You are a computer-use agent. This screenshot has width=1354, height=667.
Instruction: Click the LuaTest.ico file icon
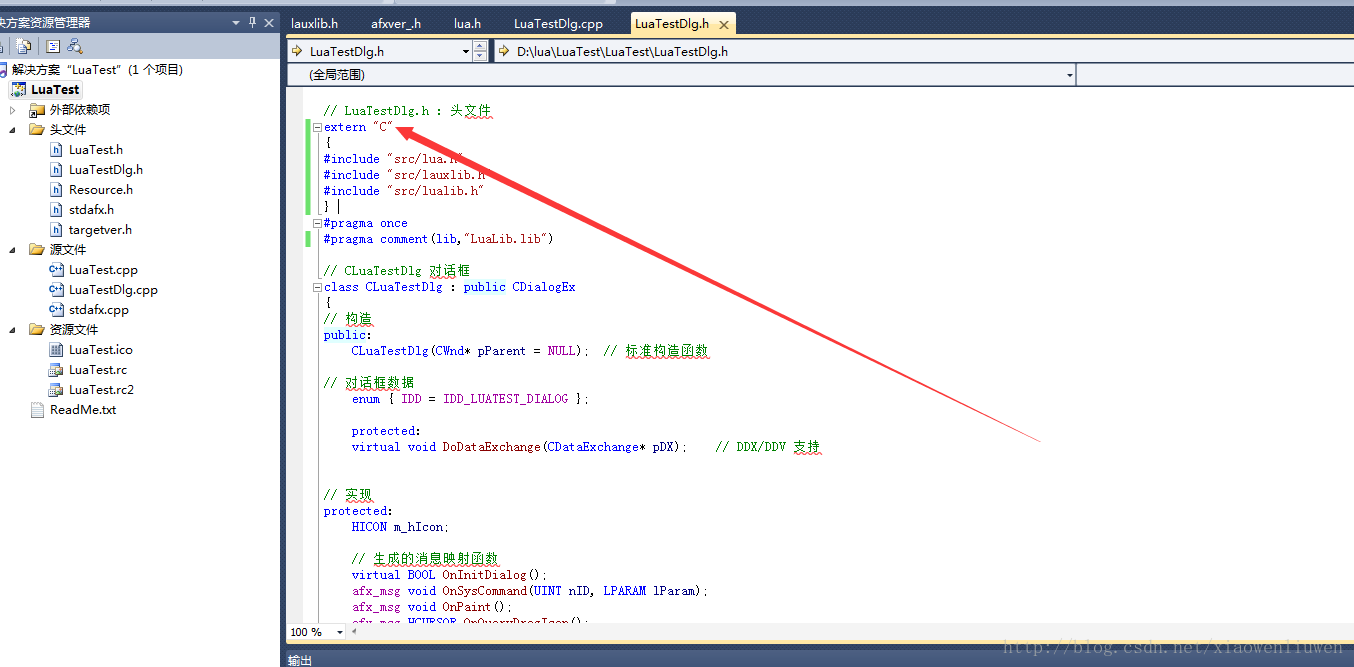coord(57,349)
